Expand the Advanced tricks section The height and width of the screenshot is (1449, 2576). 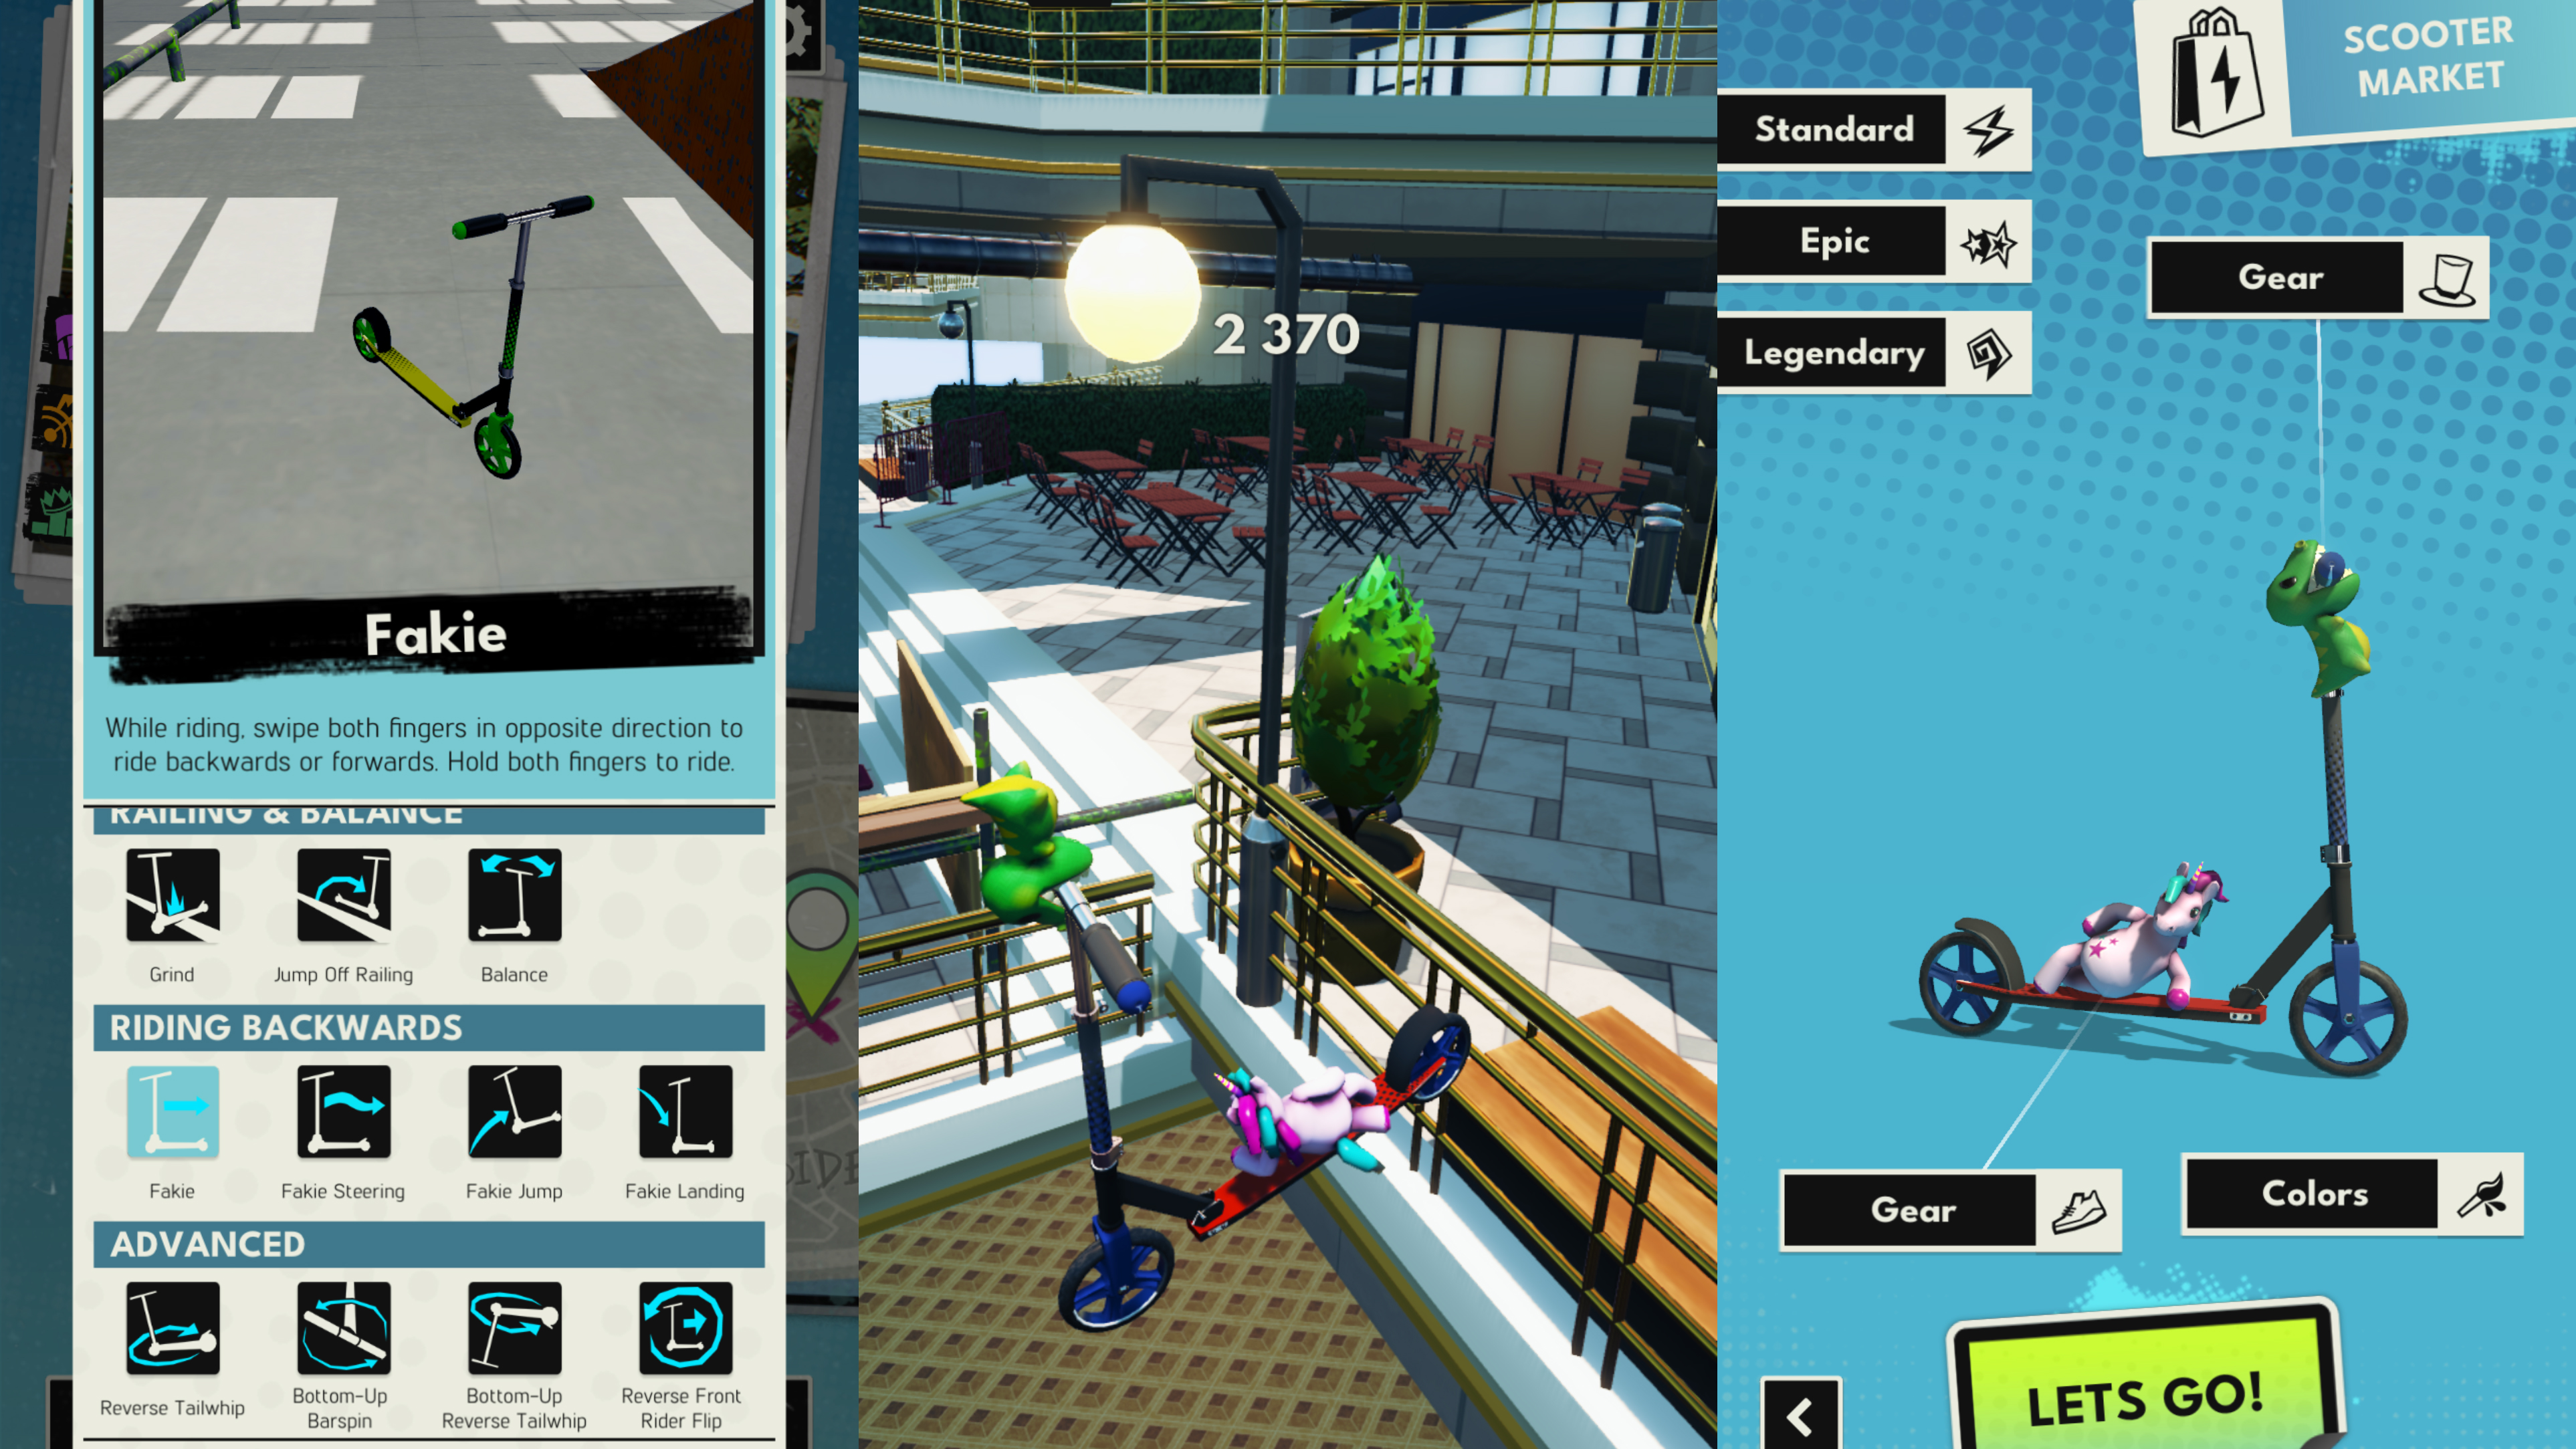pyautogui.click(x=207, y=1244)
